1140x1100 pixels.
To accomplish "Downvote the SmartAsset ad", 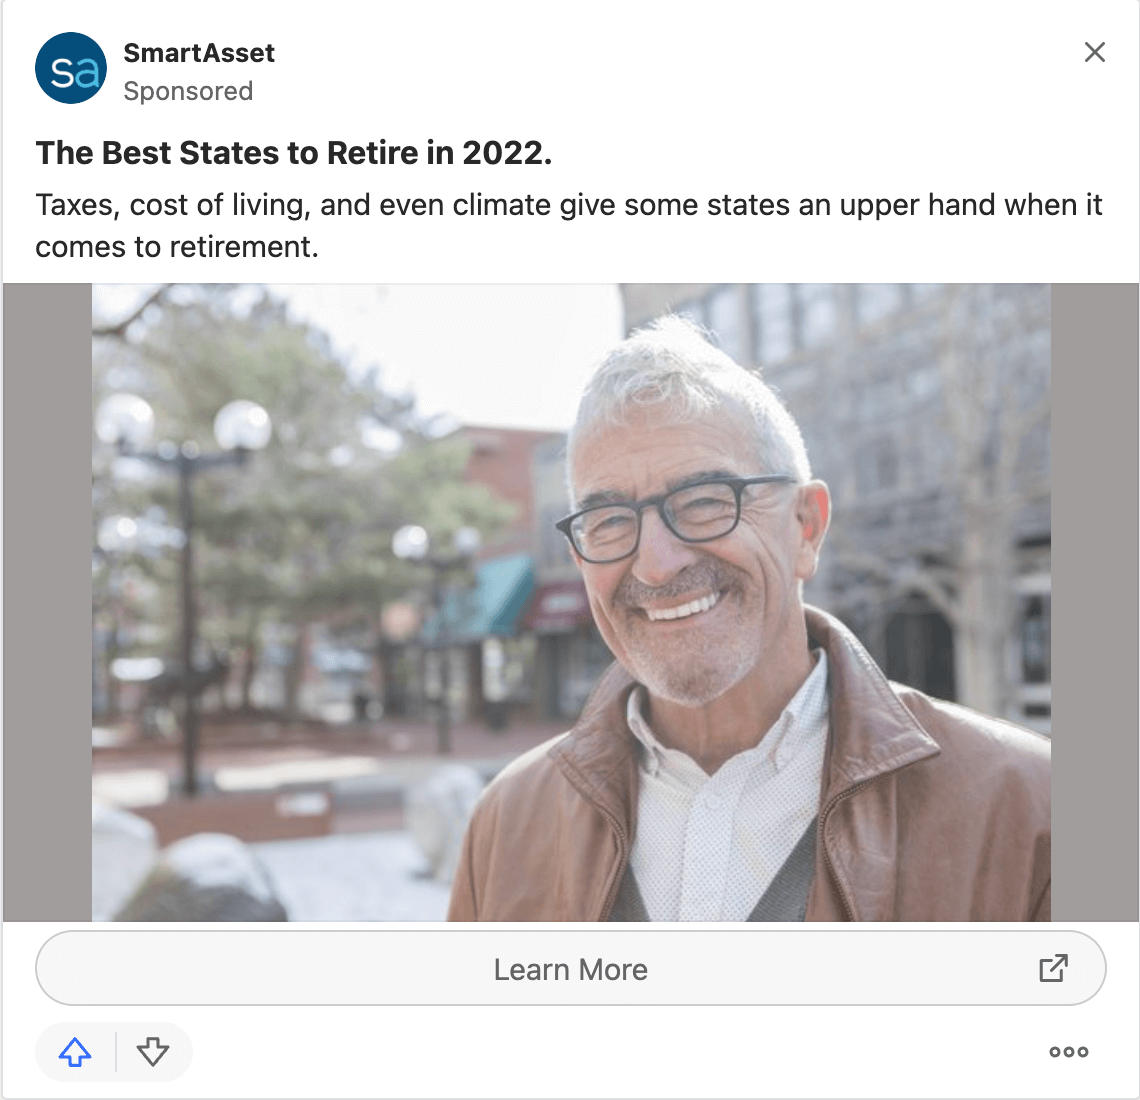I will [x=153, y=1051].
